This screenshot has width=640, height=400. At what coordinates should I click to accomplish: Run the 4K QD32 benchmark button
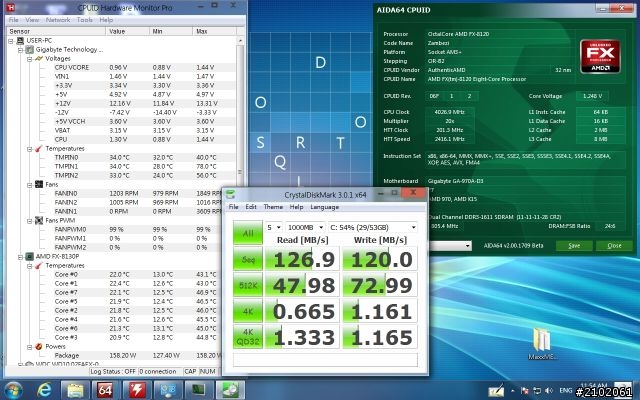(x=248, y=337)
